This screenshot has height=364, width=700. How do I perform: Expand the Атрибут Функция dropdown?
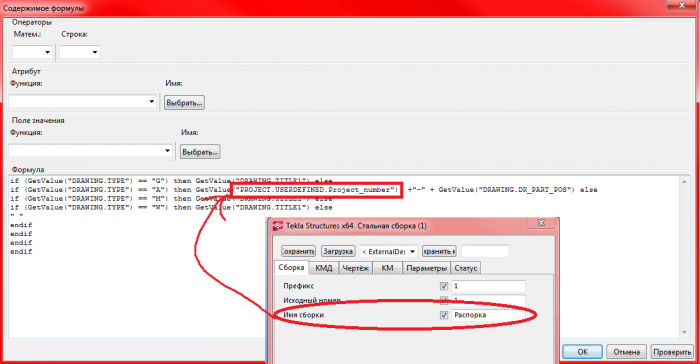83,101
